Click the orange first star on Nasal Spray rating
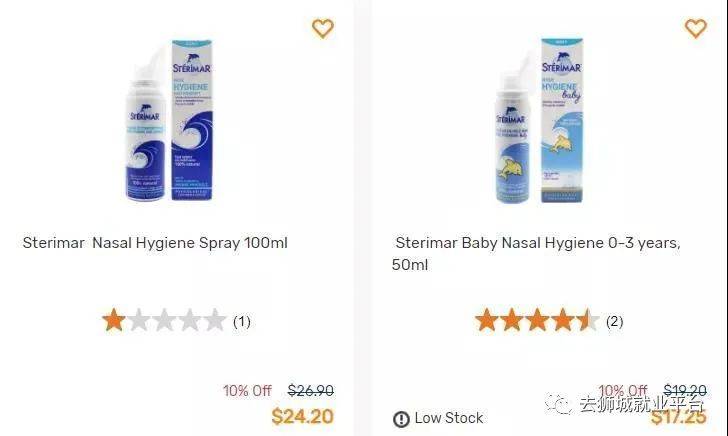The width and height of the screenshot is (728, 436). [x=113, y=321]
